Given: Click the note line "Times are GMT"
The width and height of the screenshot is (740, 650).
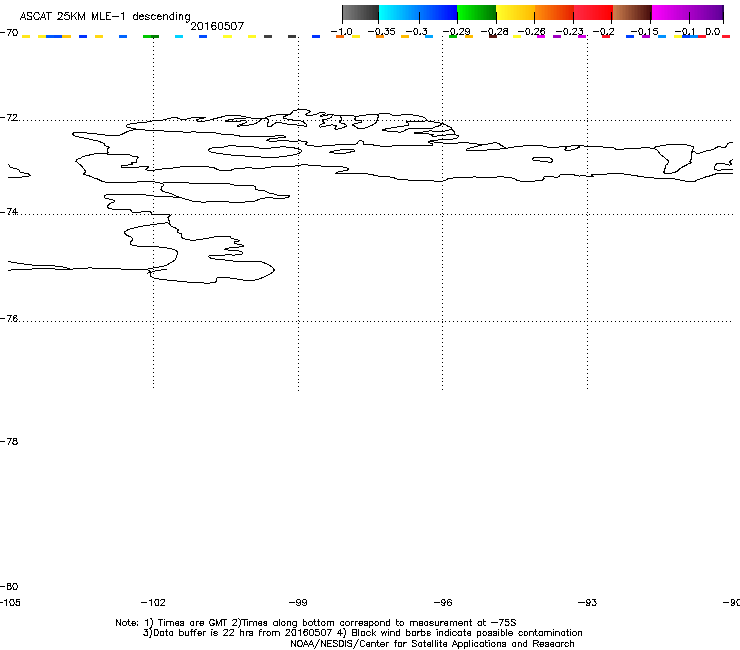Looking at the screenshot, I should pyautogui.click(x=316, y=623).
